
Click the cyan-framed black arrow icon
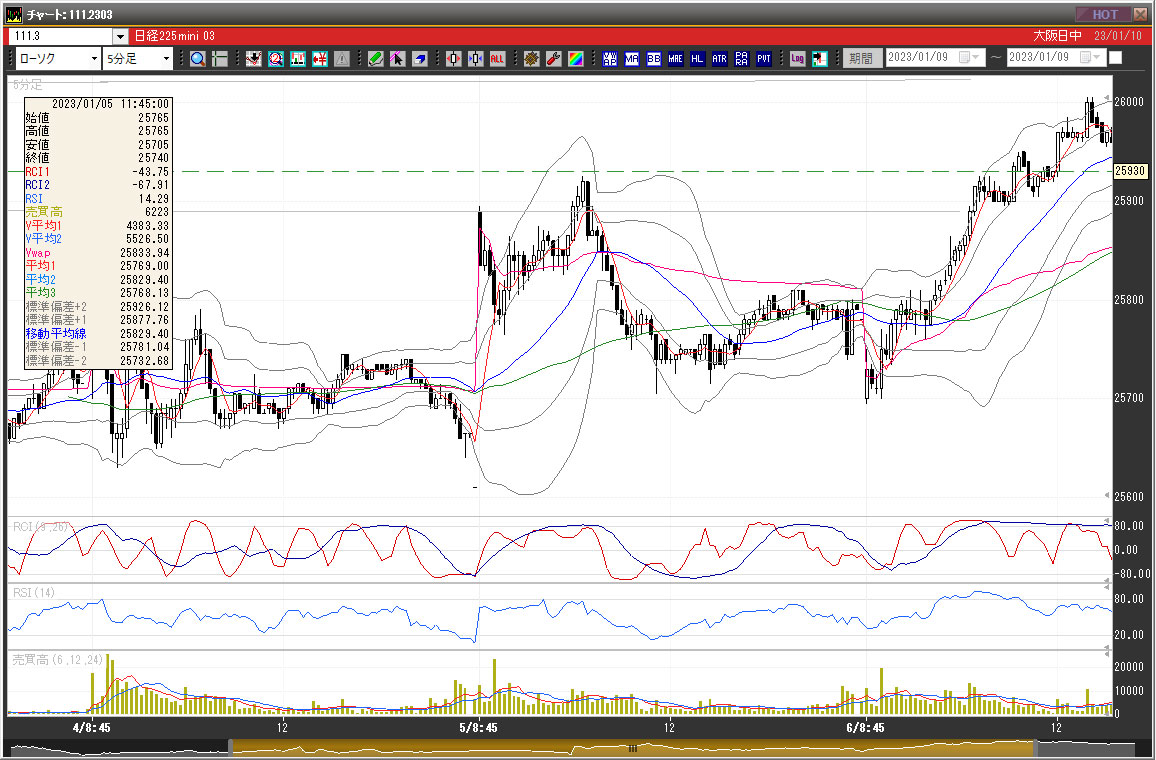[820, 59]
